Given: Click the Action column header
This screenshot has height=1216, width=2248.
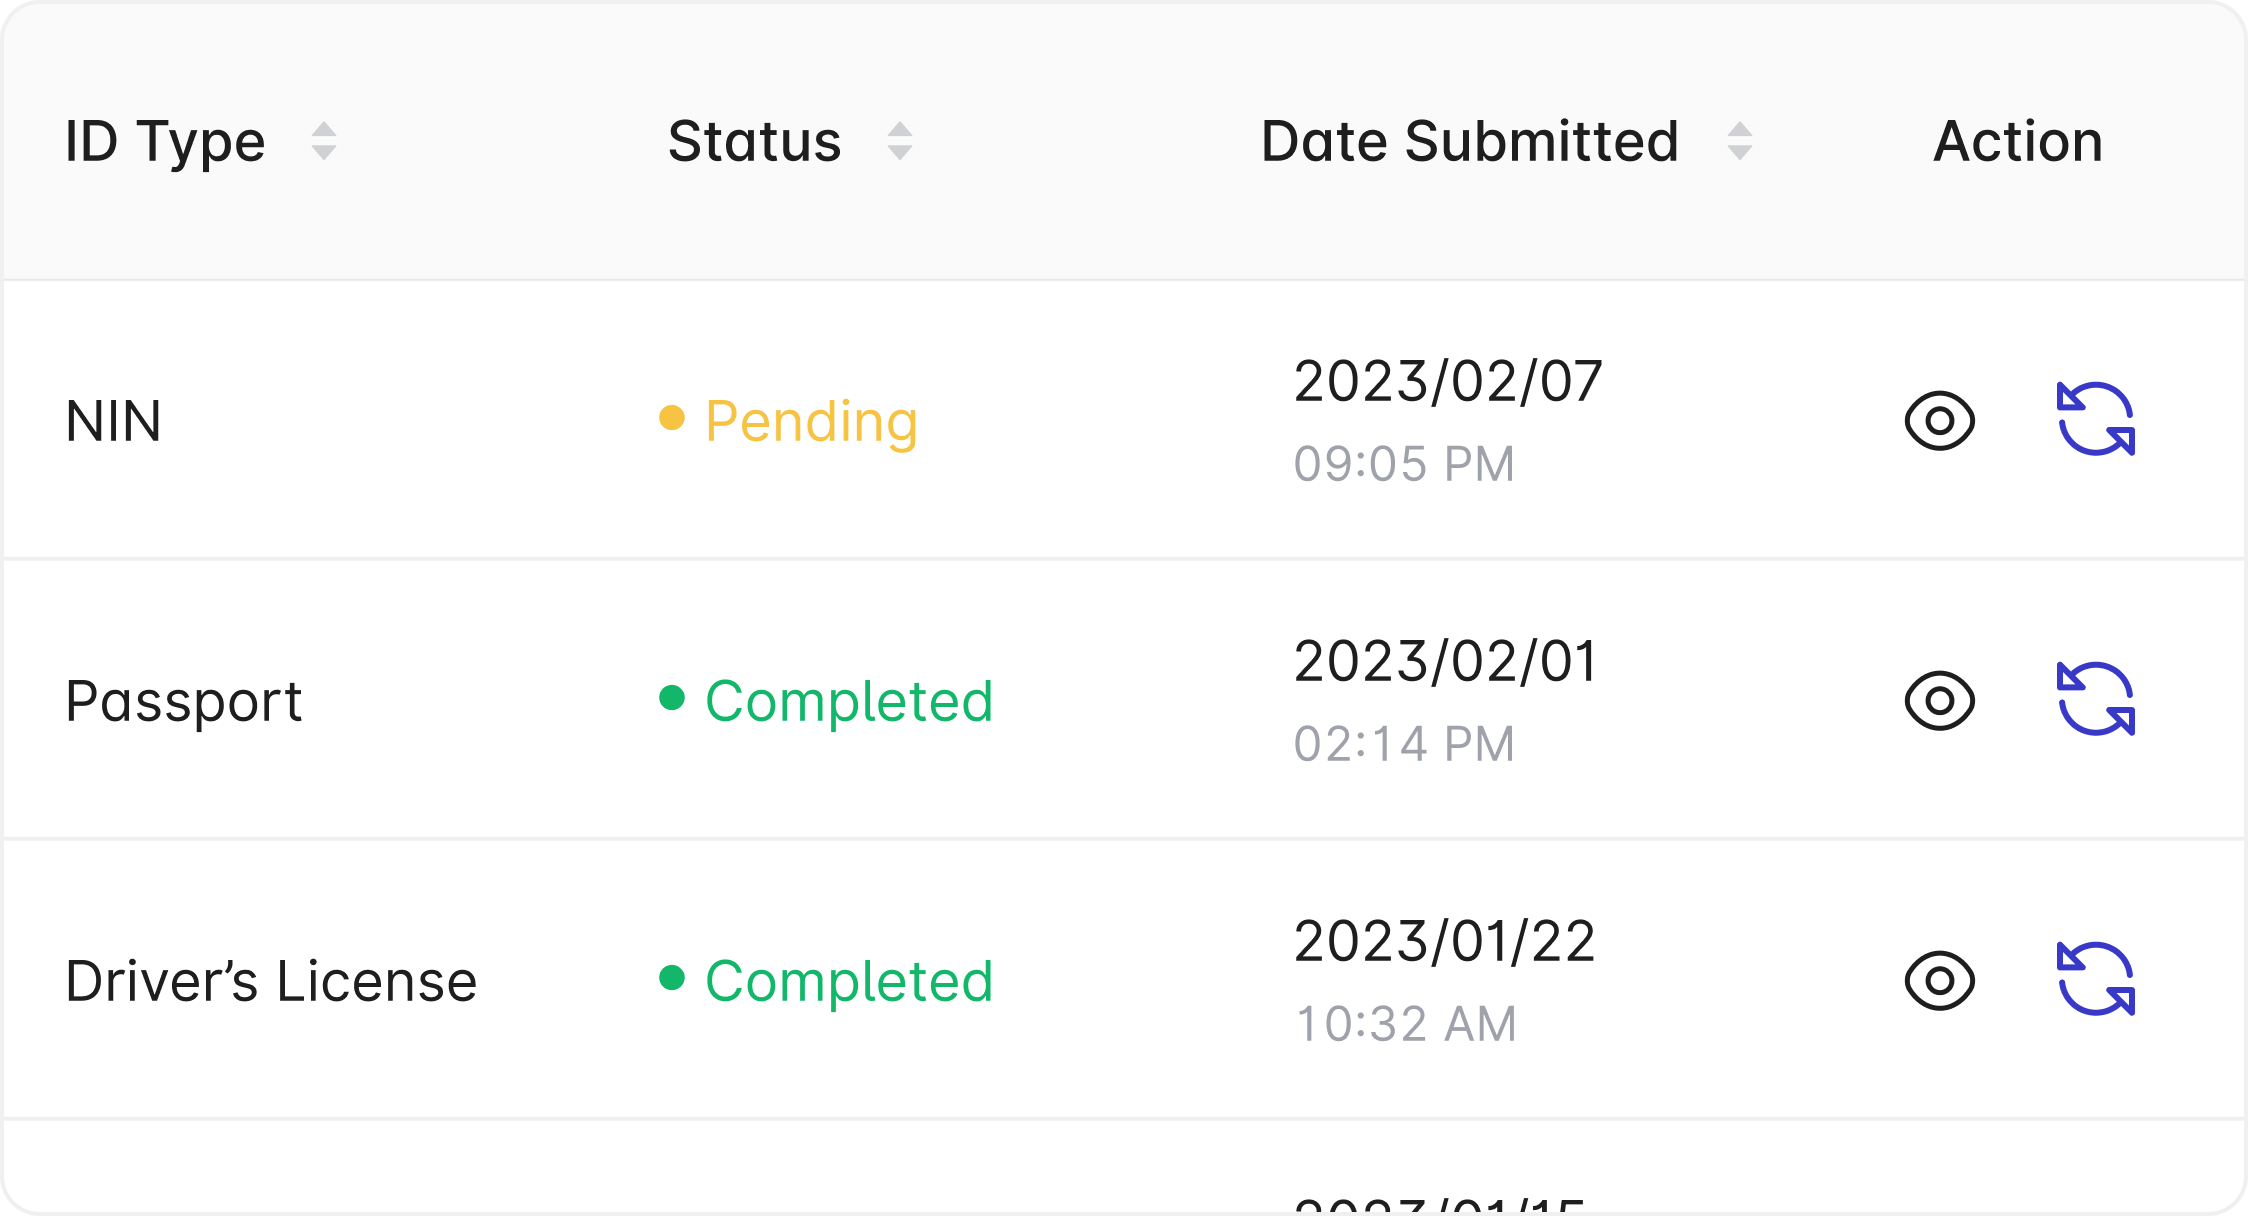Looking at the screenshot, I should pyautogui.click(x=2018, y=141).
